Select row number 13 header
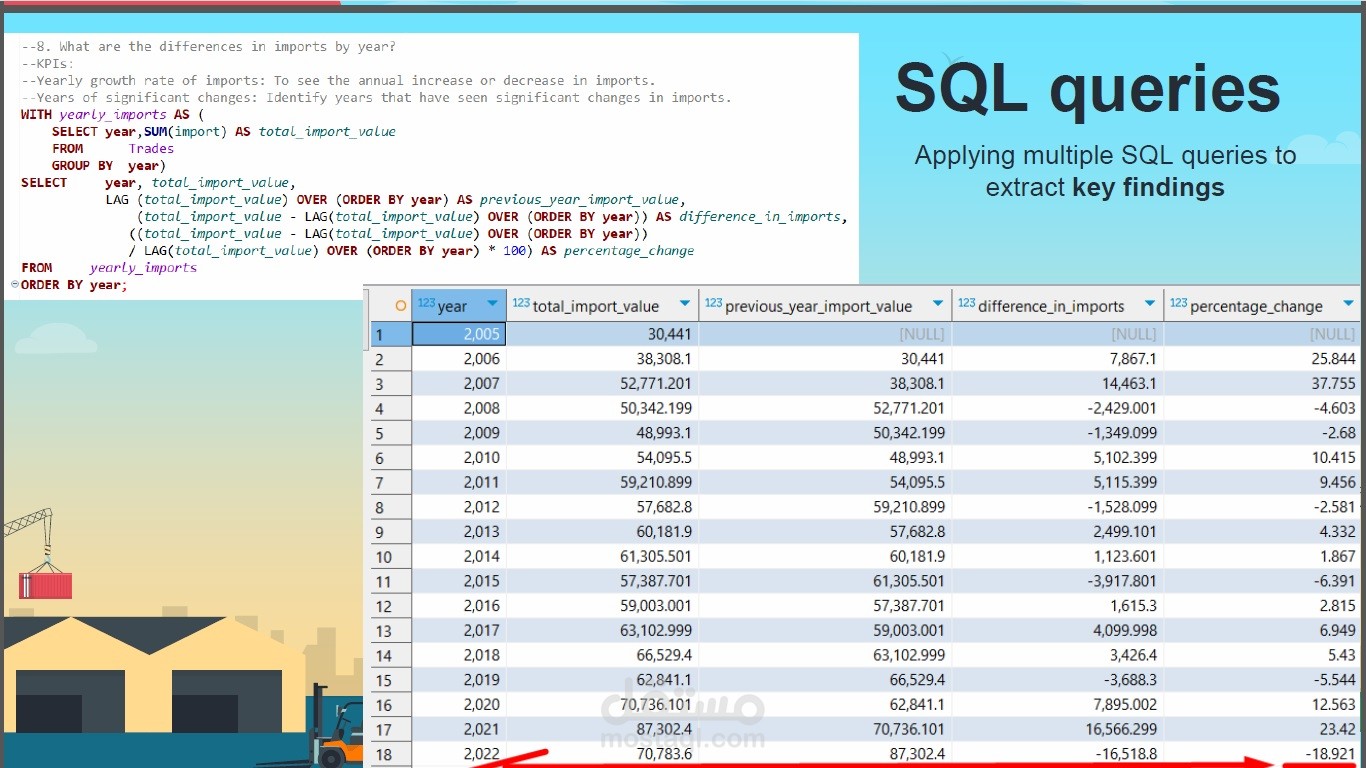Image resolution: width=1366 pixels, height=768 pixels. [391, 631]
